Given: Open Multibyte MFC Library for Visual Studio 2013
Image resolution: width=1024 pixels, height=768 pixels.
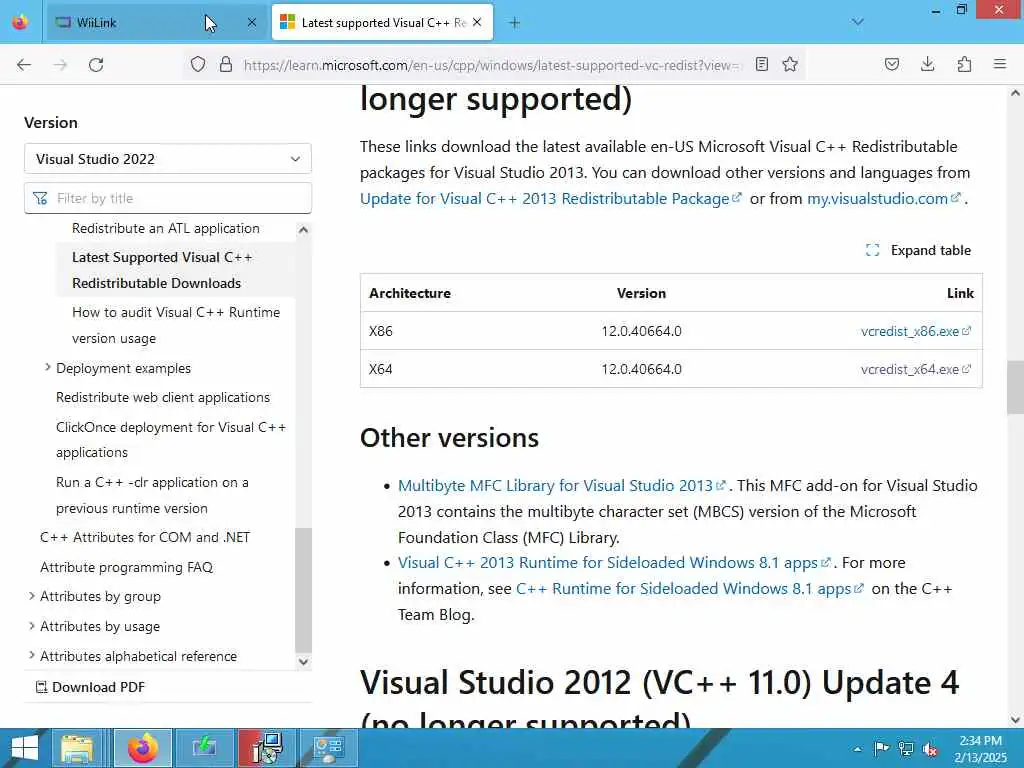Looking at the screenshot, I should click(562, 485).
